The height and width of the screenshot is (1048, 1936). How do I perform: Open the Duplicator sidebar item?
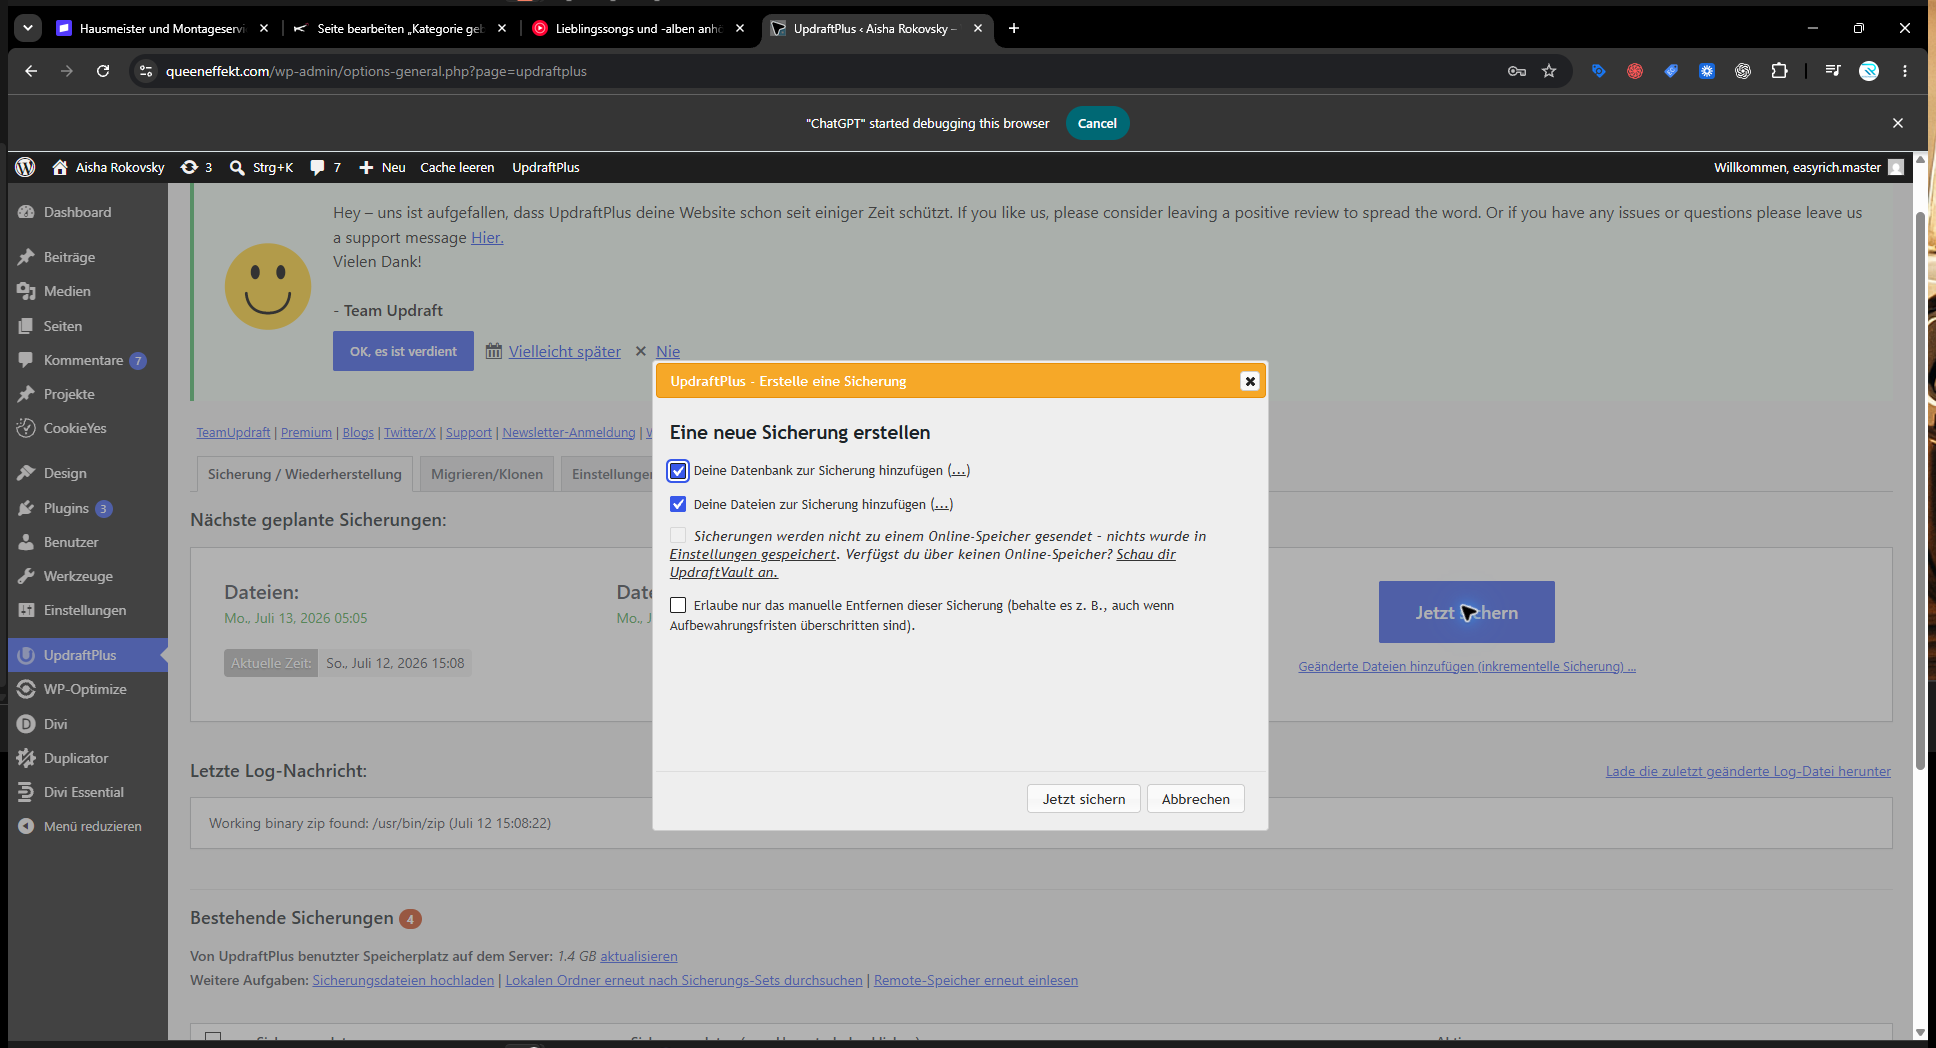point(76,758)
